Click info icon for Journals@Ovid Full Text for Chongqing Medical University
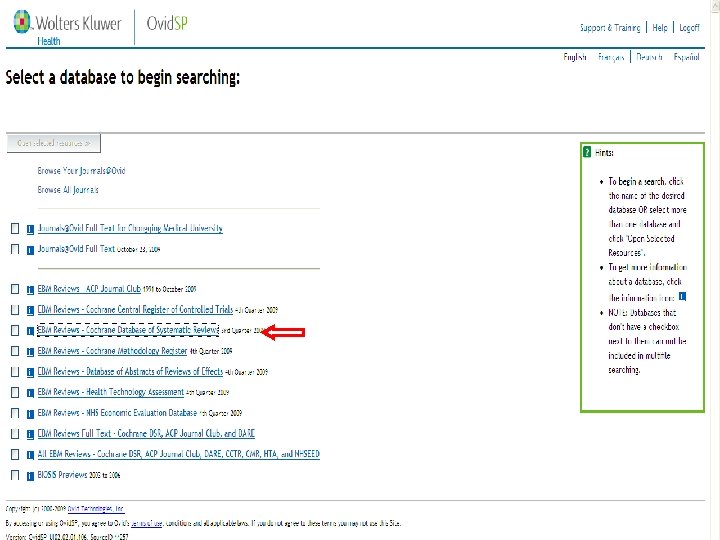 [30, 229]
